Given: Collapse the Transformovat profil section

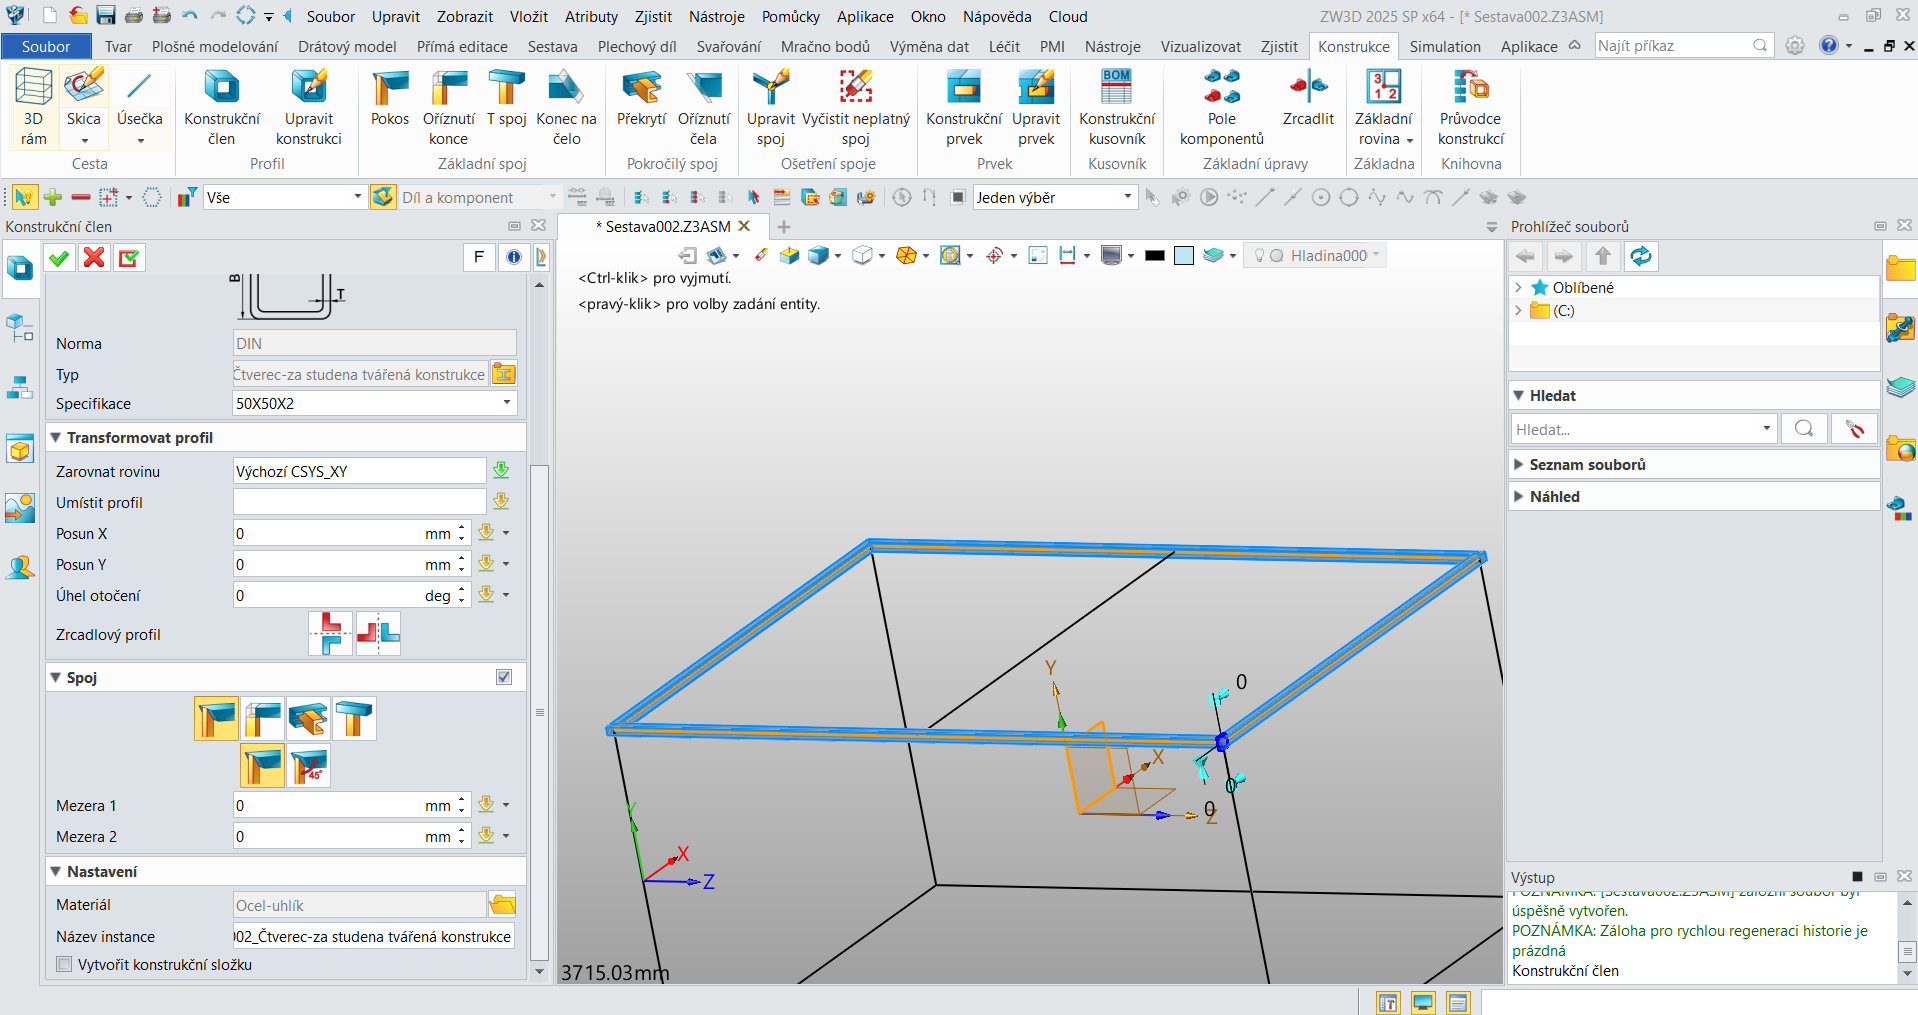Looking at the screenshot, I should (x=56, y=438).
